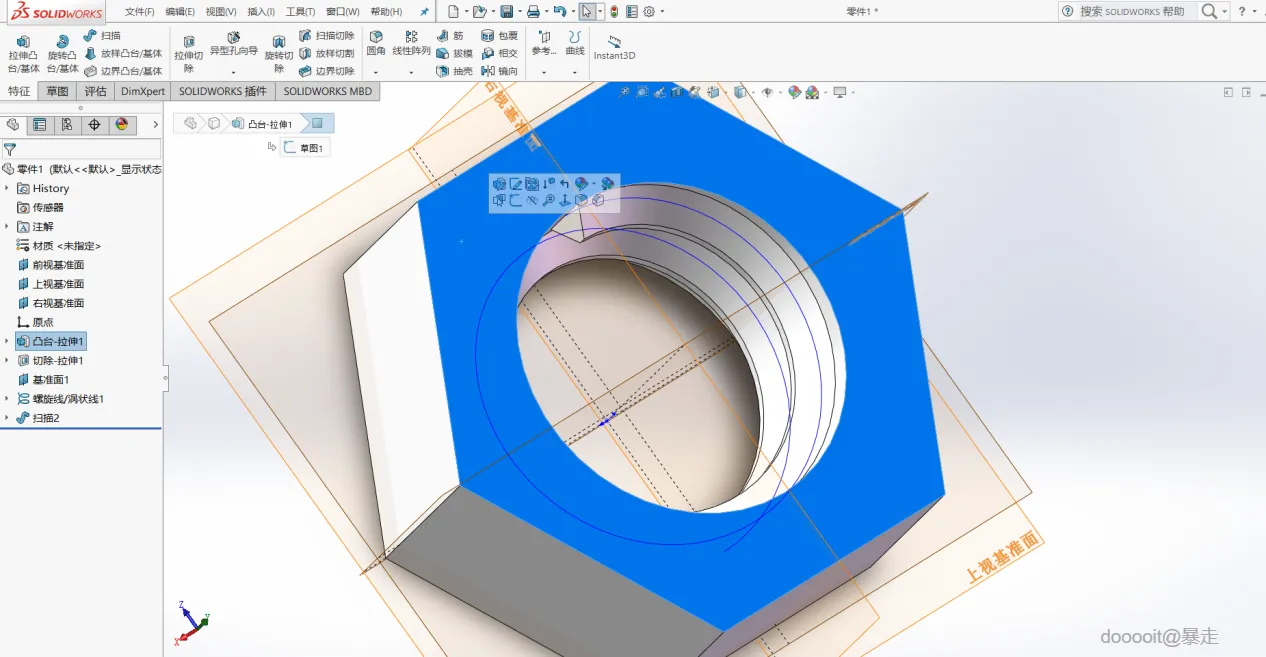The image size is (1266, 657).
Task: Click the Reference Geometry (参考...) tool
Action: point(544,43)
